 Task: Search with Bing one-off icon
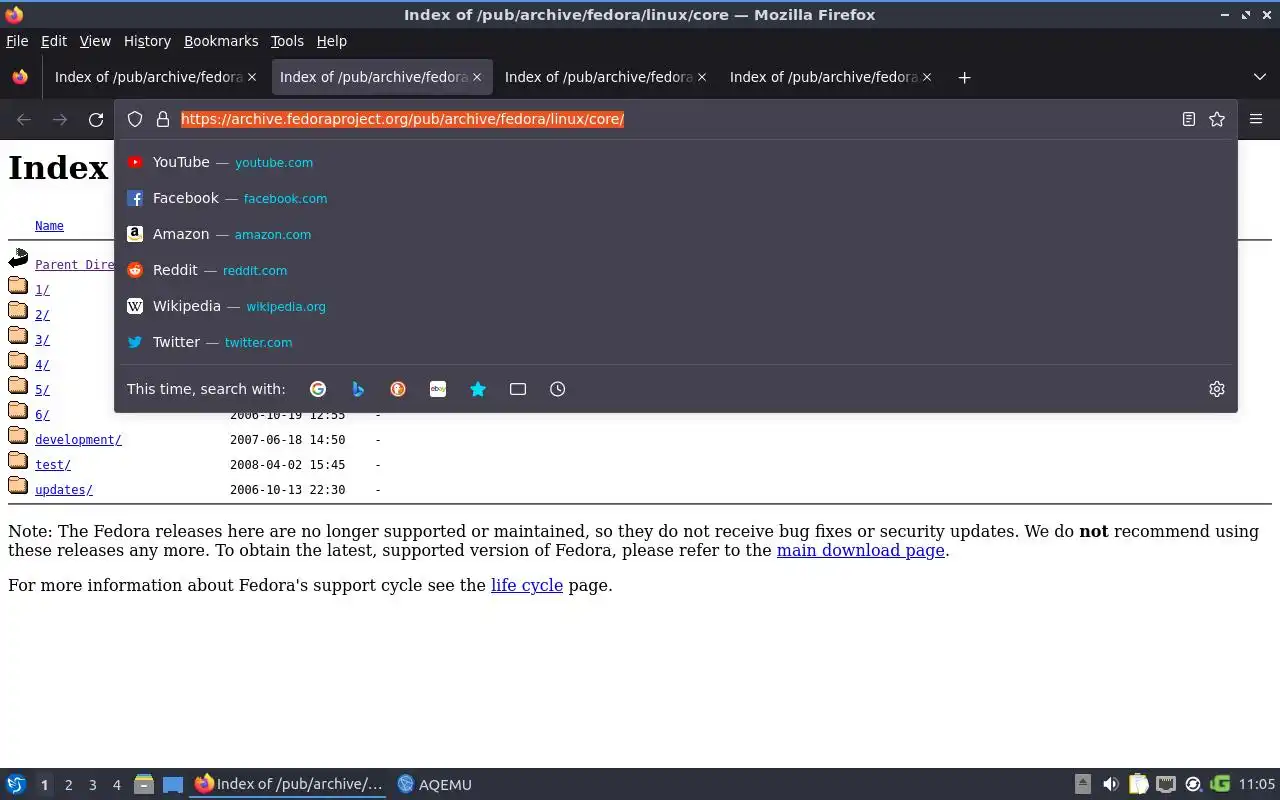(x=358, y=389)
